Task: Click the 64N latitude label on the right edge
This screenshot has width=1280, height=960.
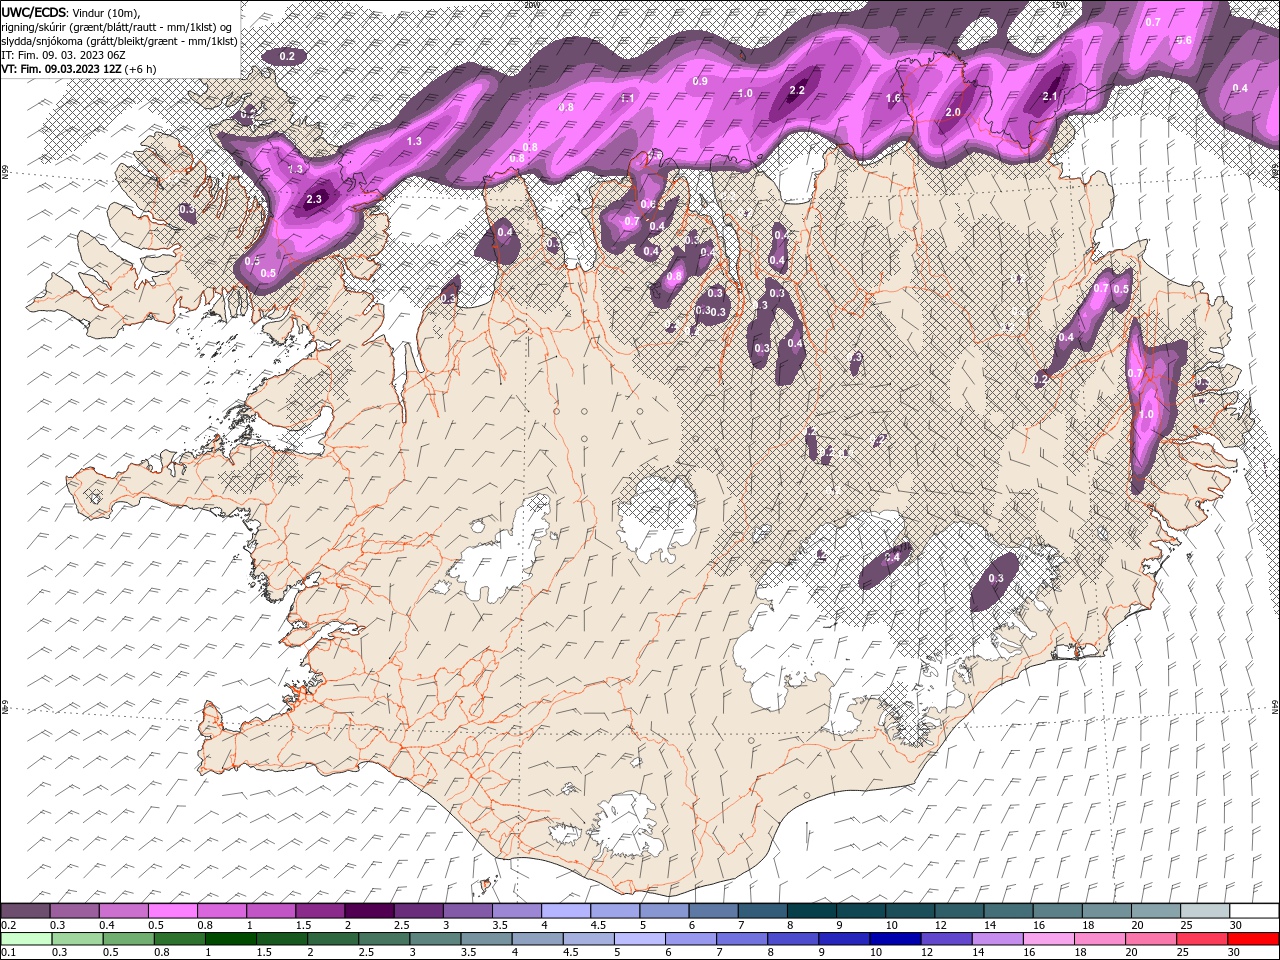Action: 1275,707
